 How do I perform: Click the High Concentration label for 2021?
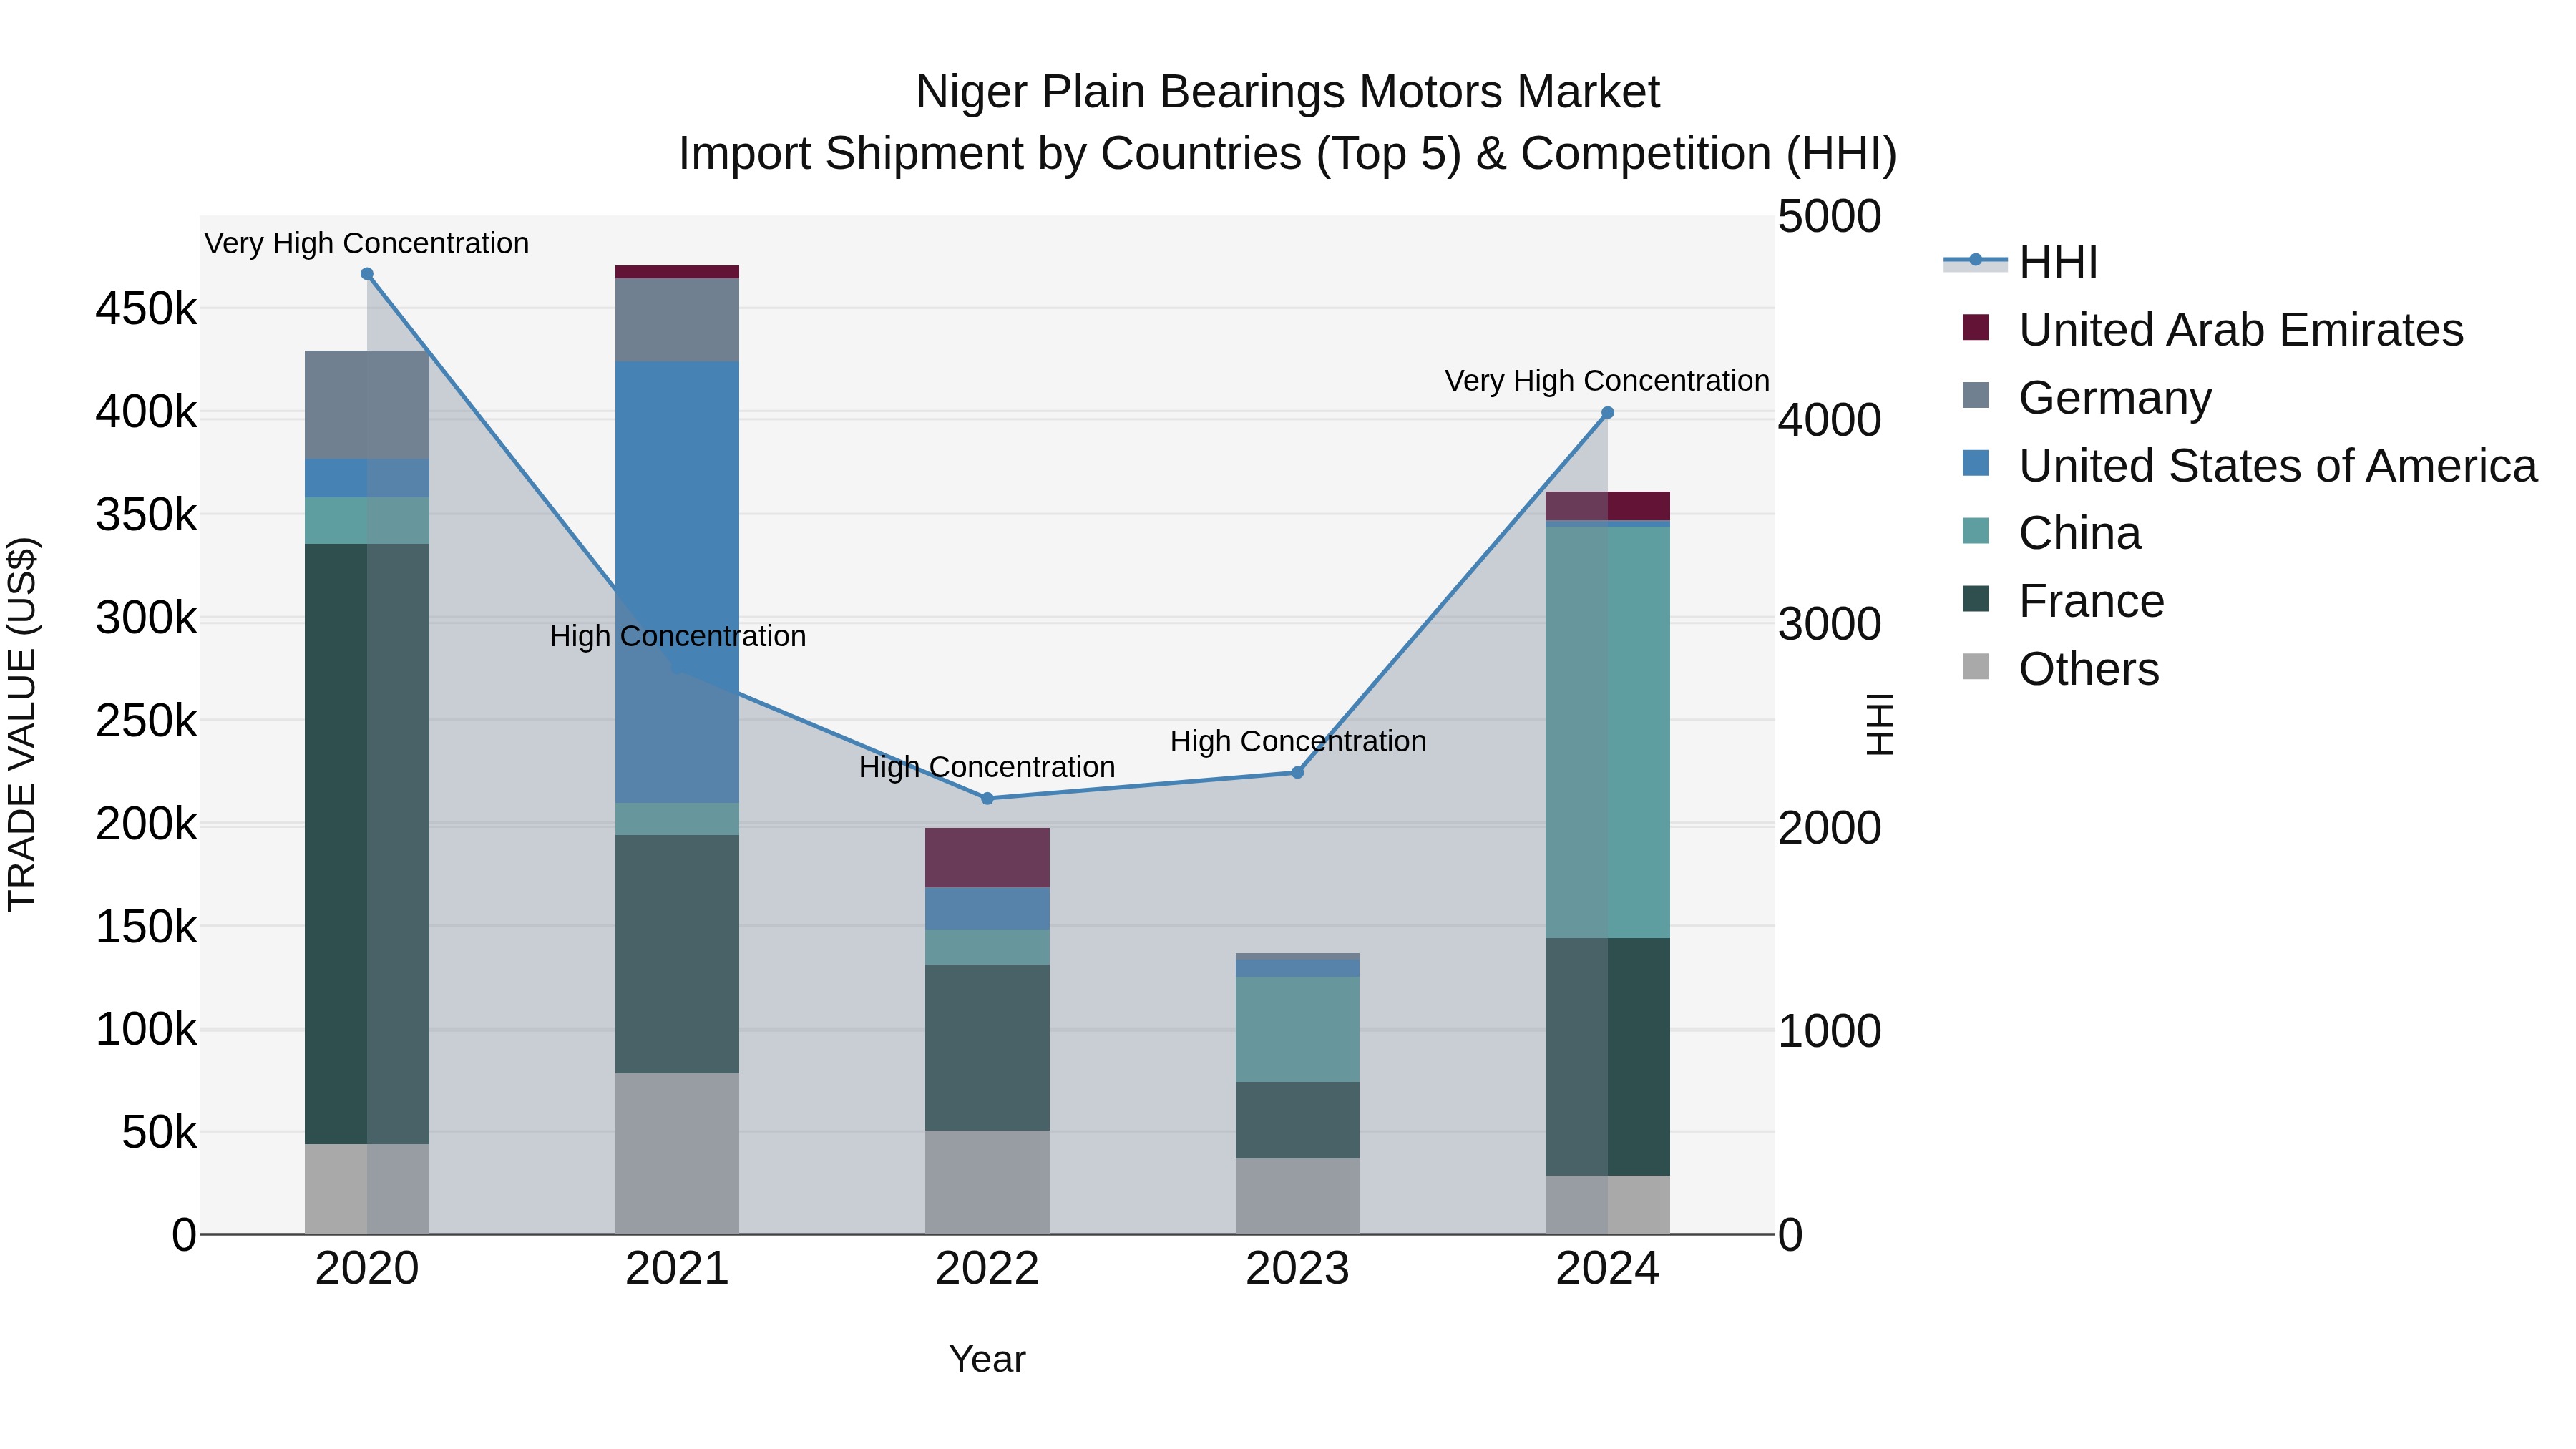(x=677, y=636)
